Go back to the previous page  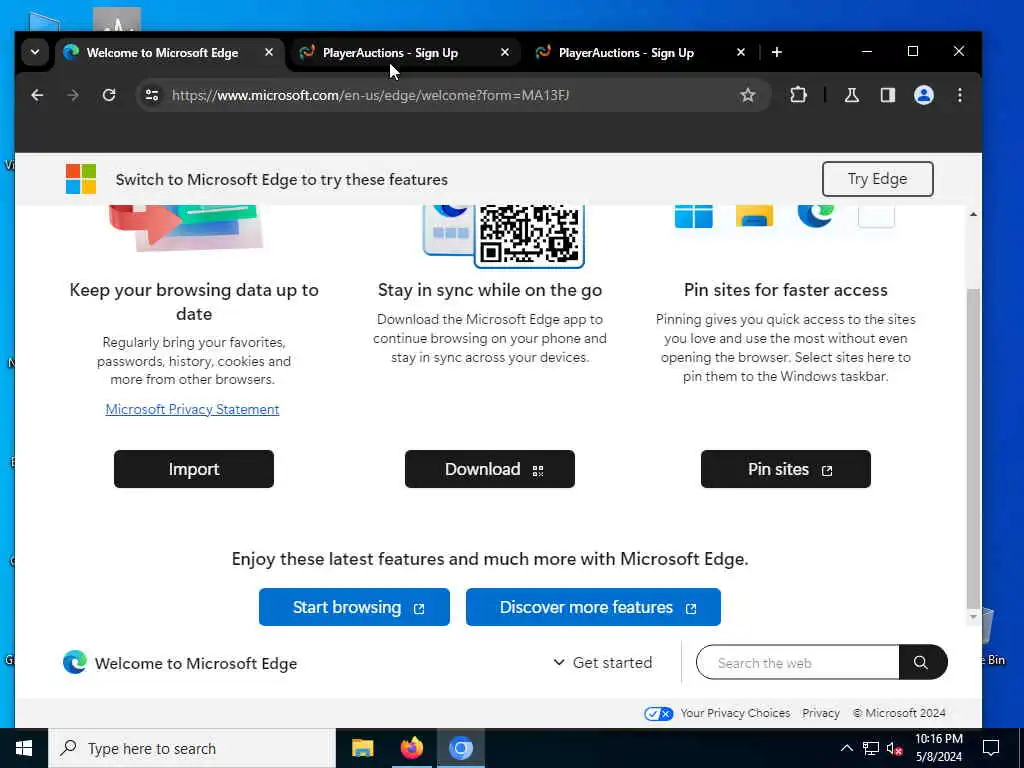tap(37, 95)
